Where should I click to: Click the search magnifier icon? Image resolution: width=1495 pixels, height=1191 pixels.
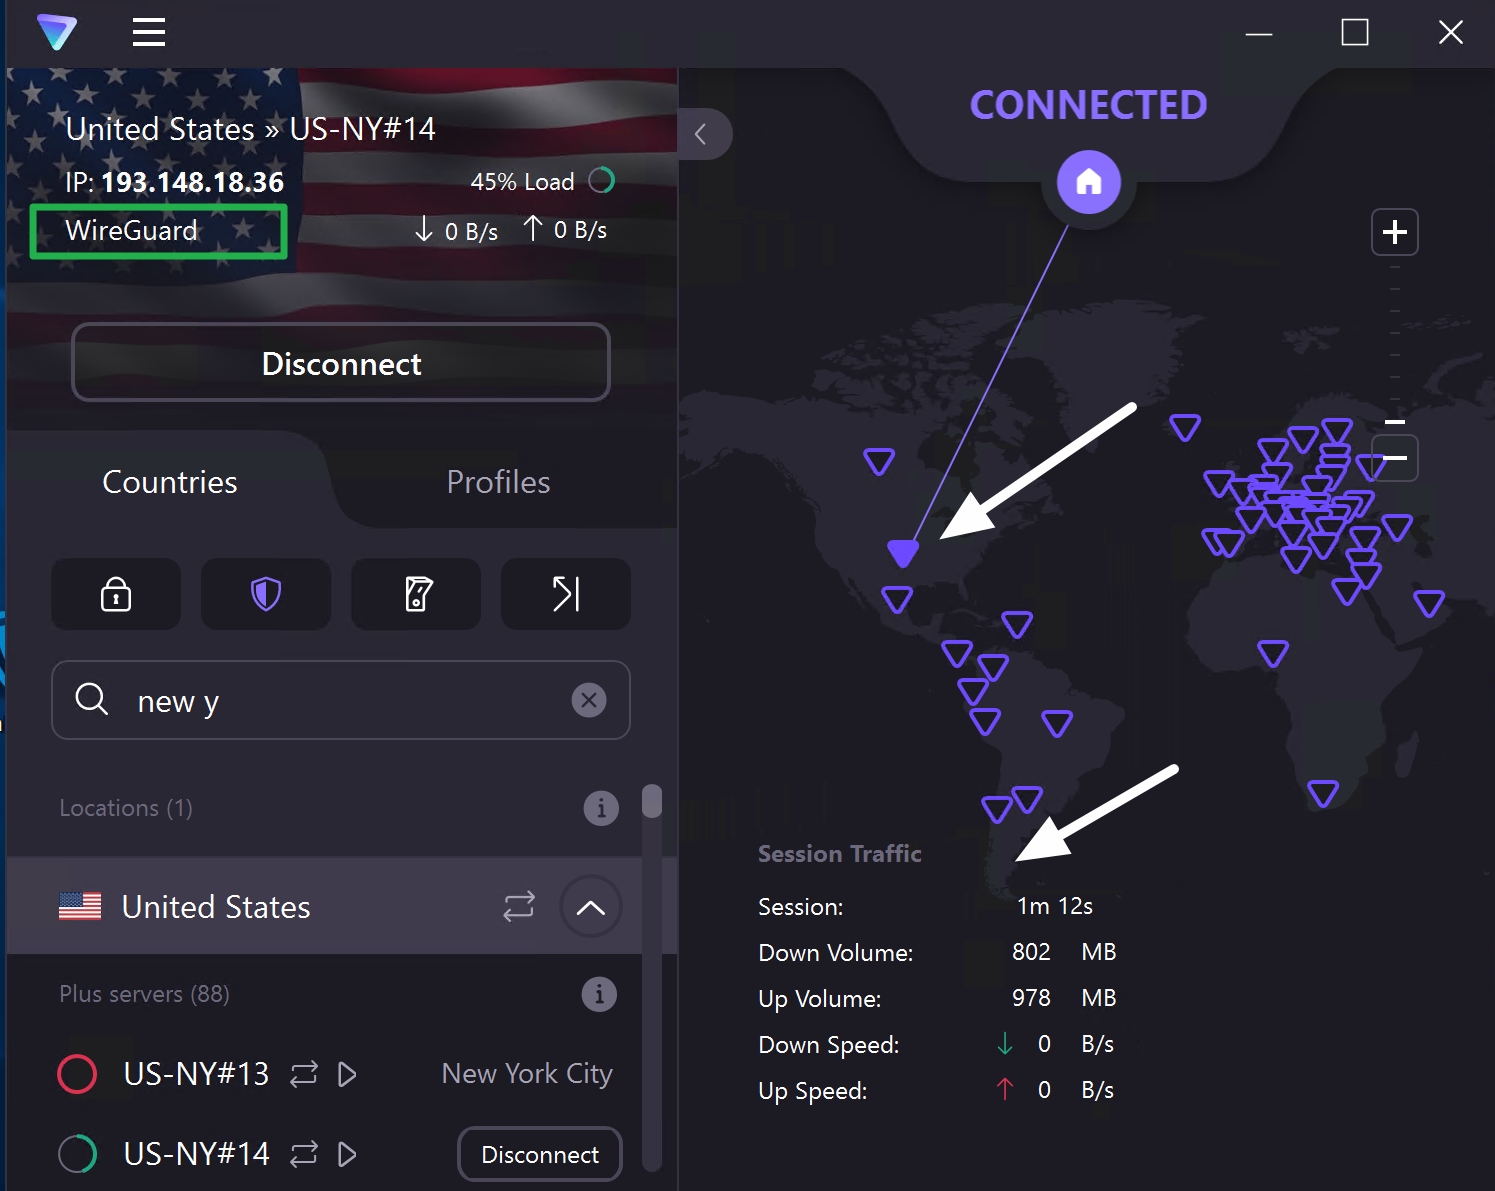tap(92, 700)
